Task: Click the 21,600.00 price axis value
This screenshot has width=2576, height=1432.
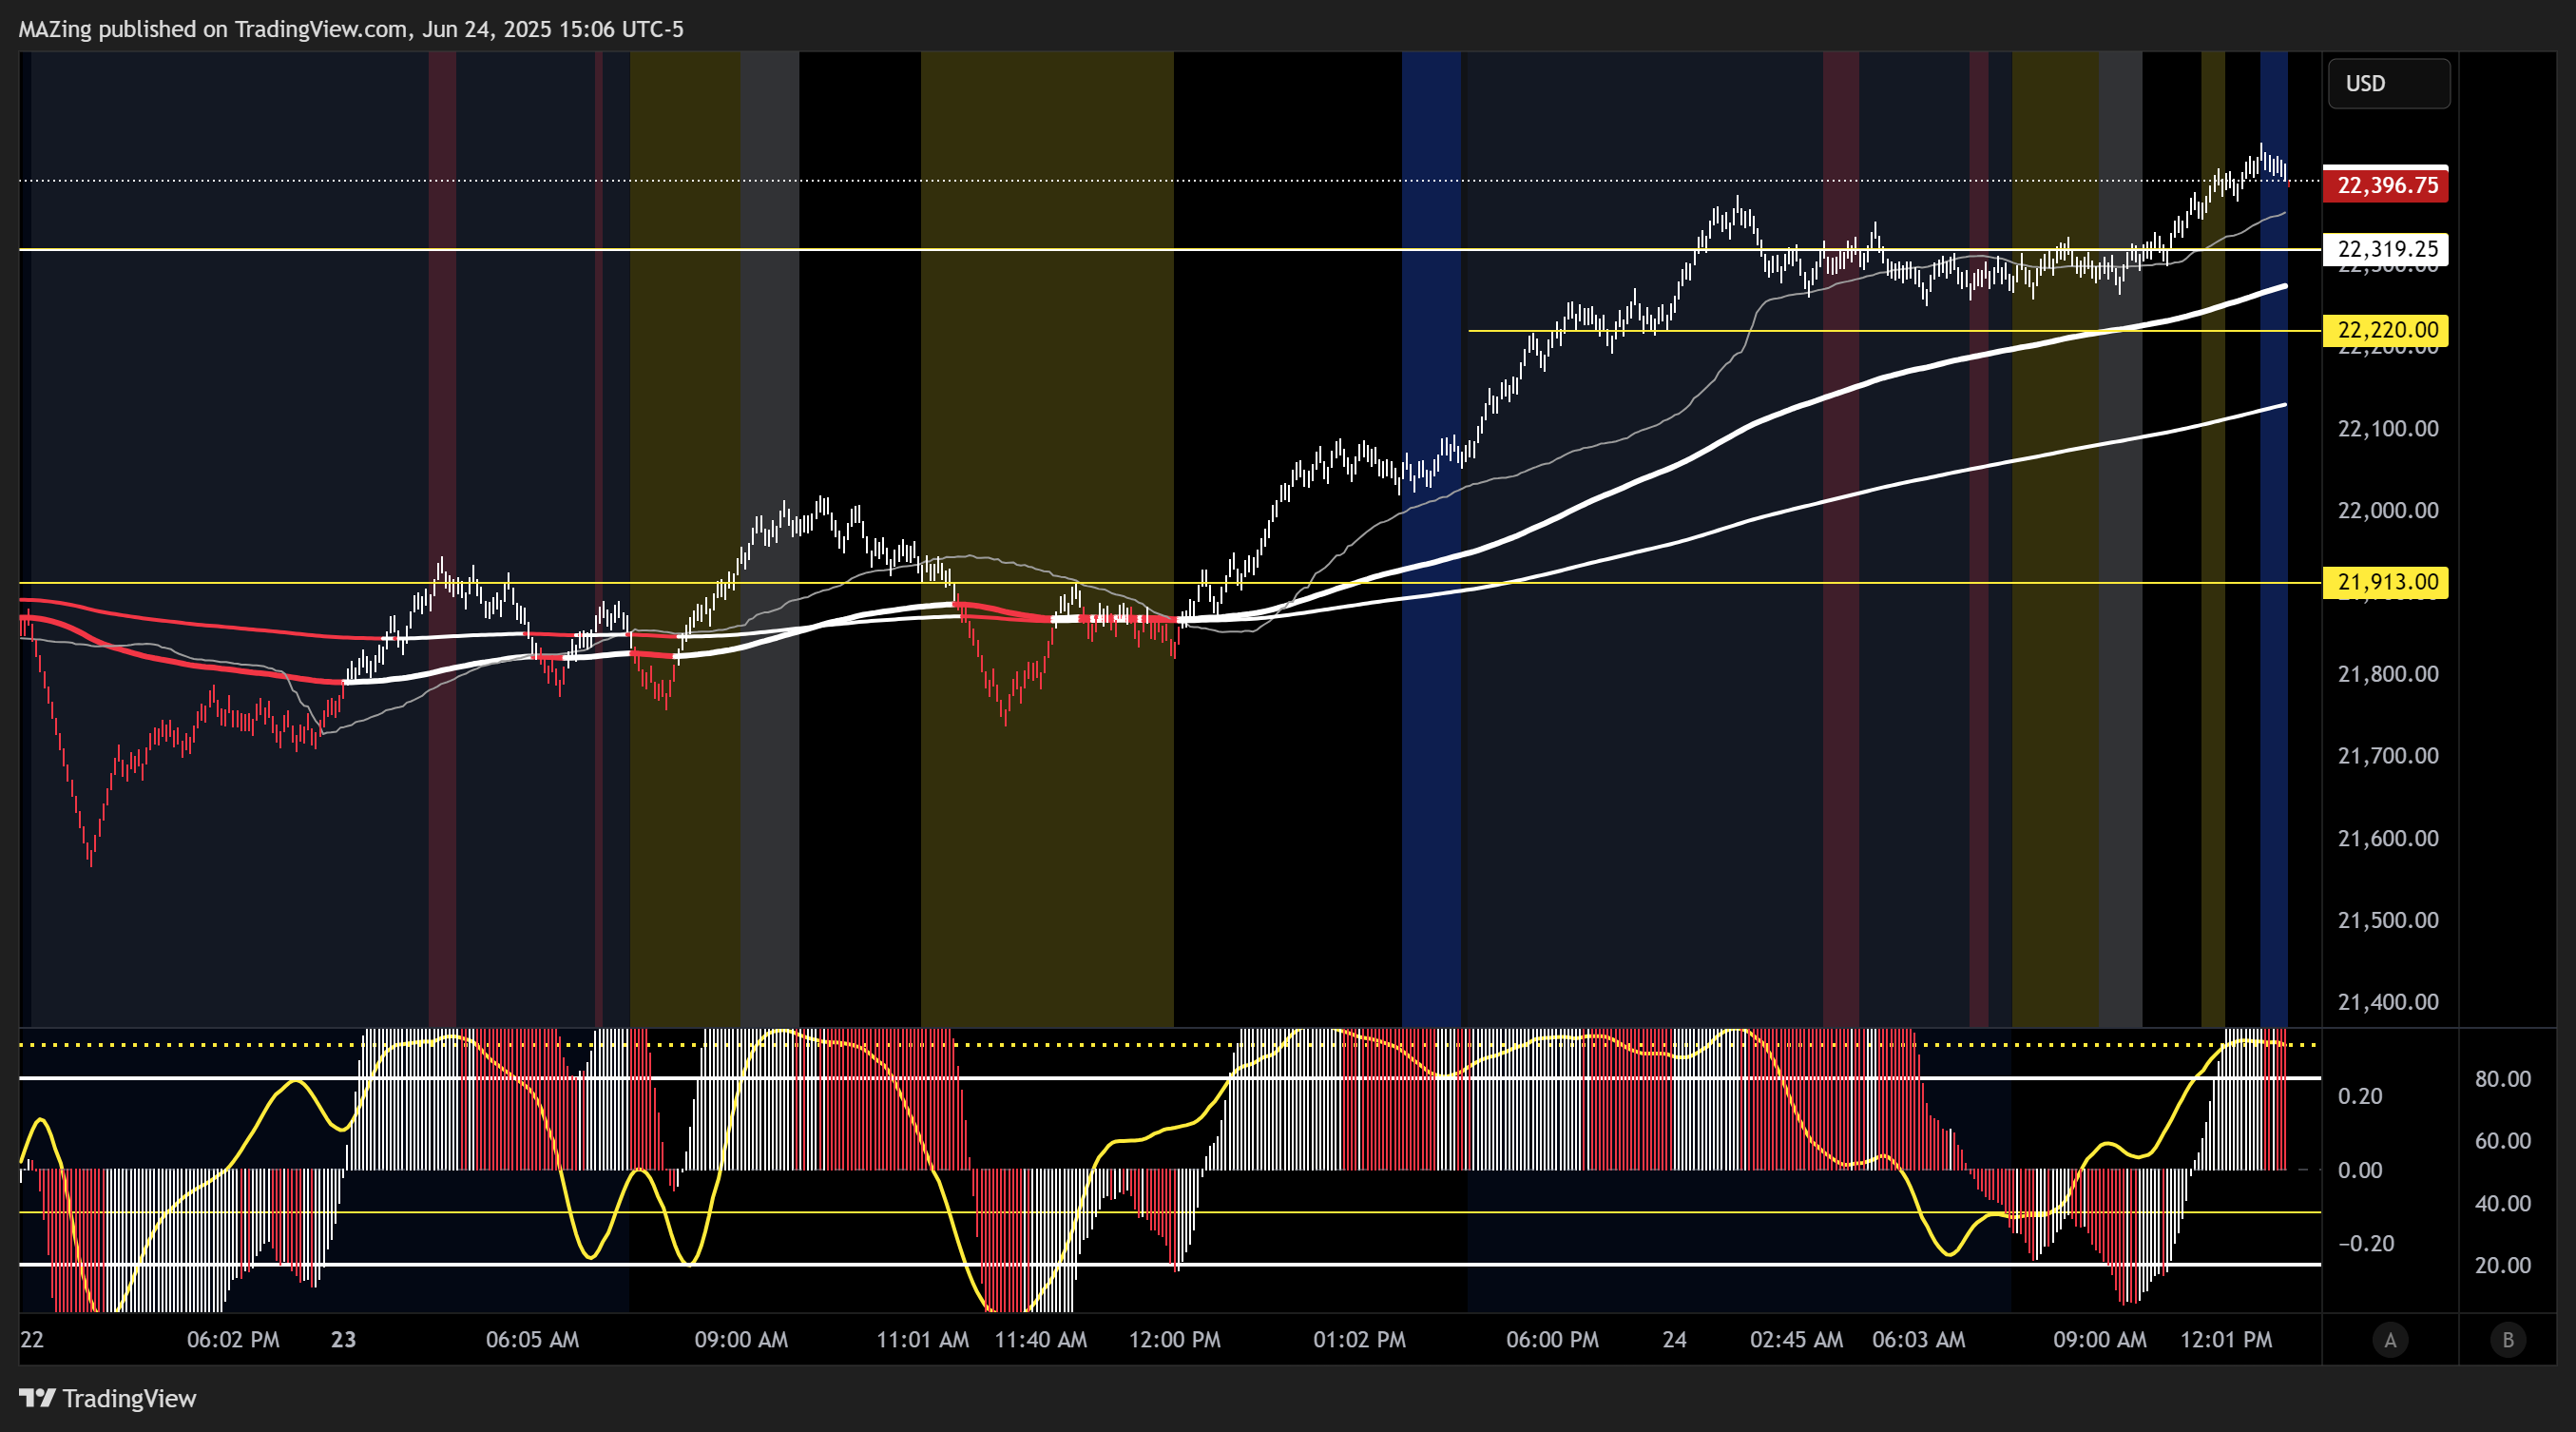Action: 2388,838
